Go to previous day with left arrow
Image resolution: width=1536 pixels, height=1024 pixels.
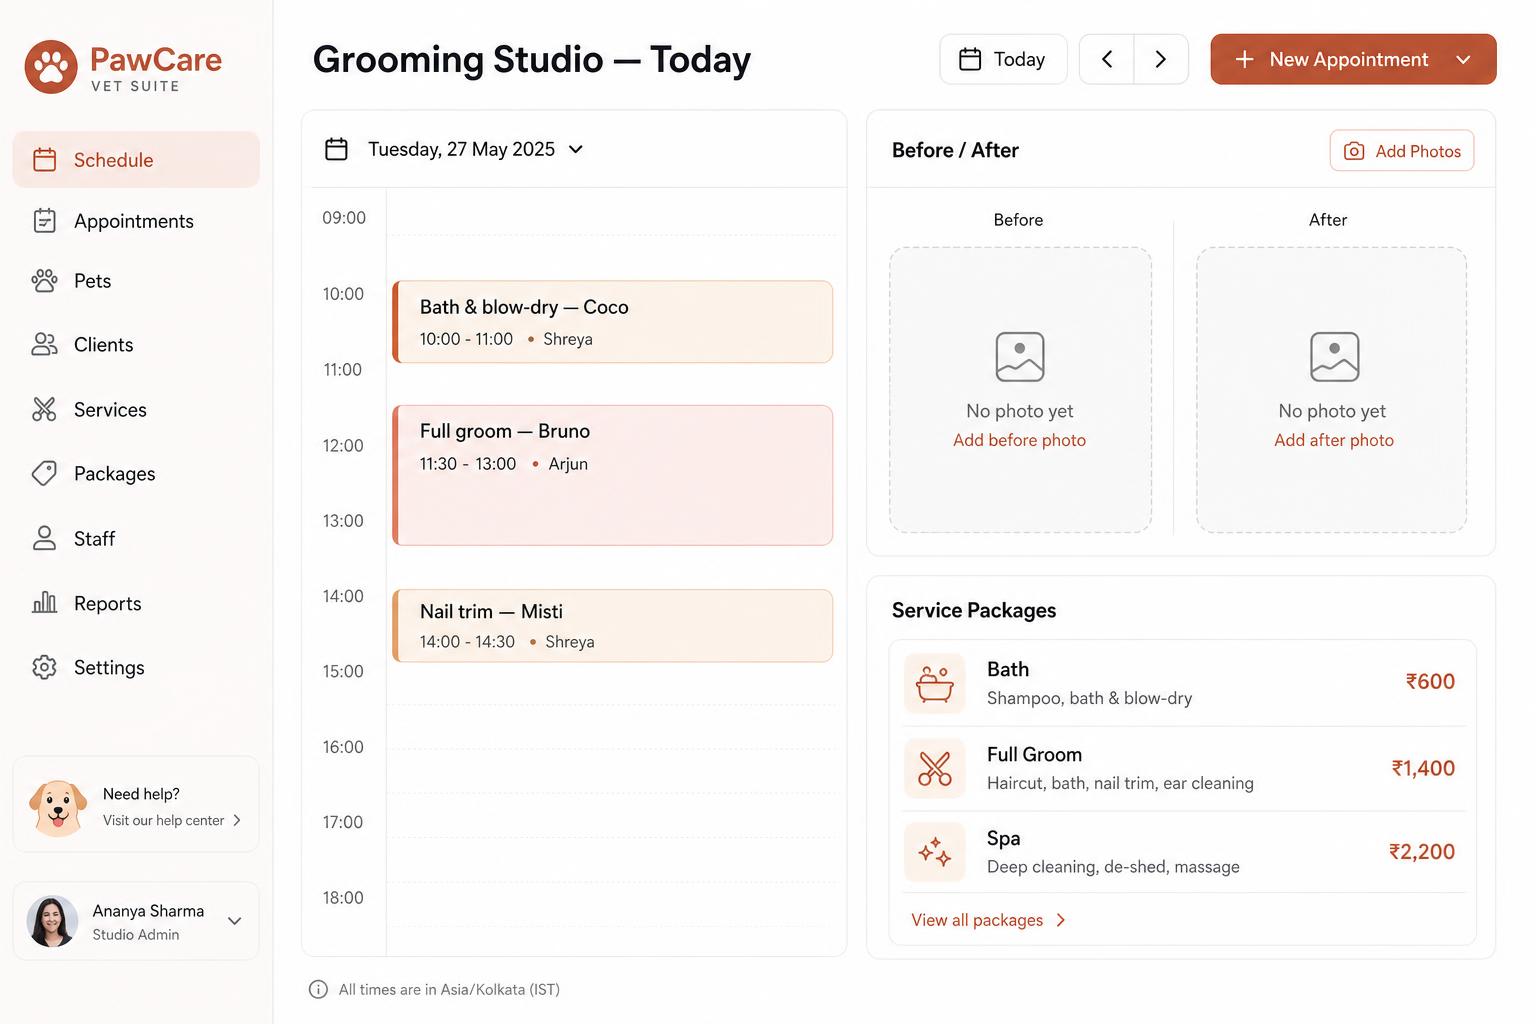[x=1107, y=60]
